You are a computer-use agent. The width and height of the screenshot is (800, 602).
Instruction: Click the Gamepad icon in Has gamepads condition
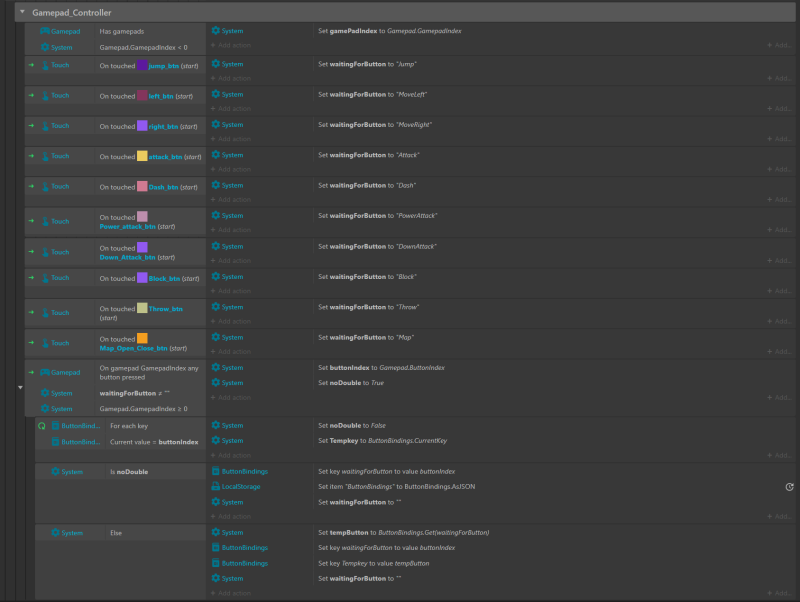click(x=44, y=31)
